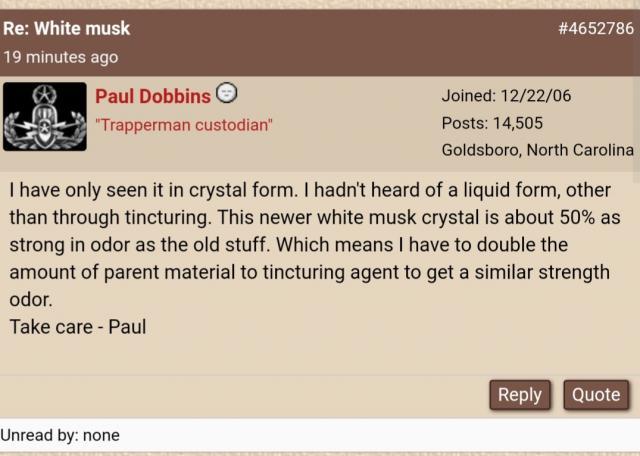Click the "Posts: 14,505" post count
This screenshot has width=640, height=456.
492,123
